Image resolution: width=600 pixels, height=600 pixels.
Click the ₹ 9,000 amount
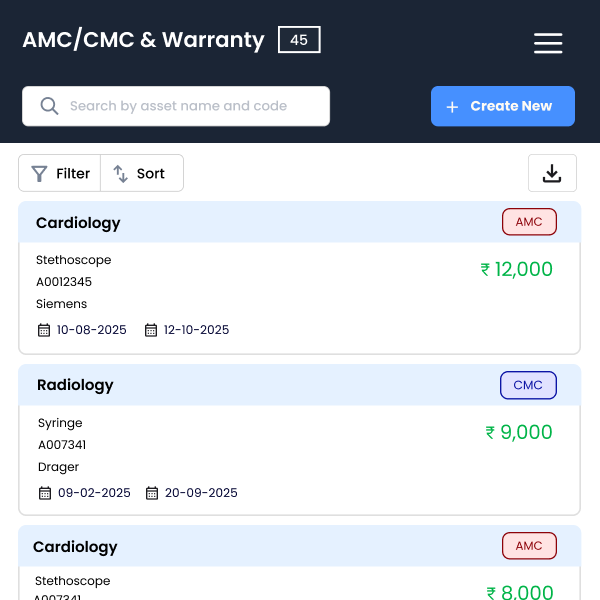519,432
